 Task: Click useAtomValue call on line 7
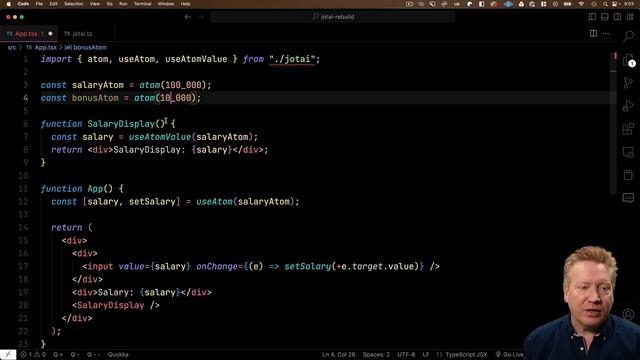160,137
